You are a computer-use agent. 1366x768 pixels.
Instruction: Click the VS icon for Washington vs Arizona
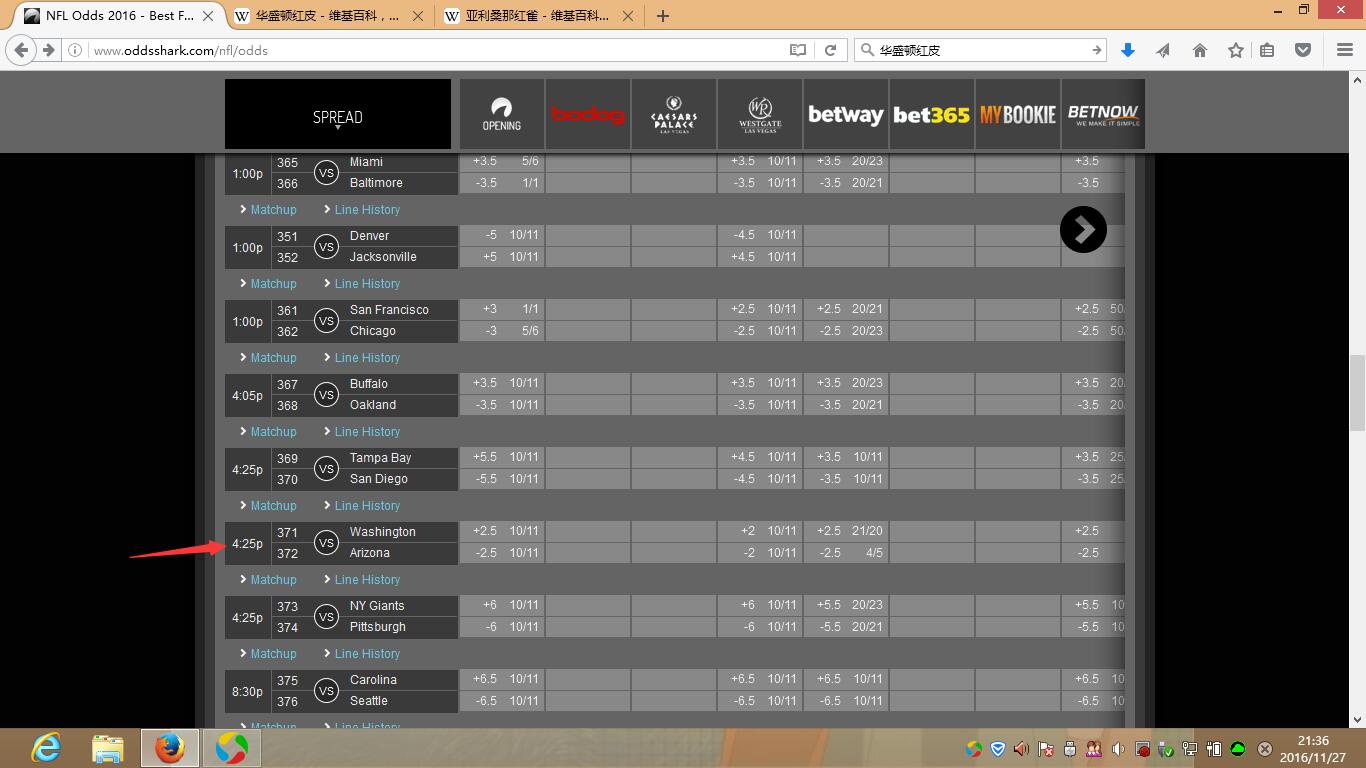click(326, 543)
